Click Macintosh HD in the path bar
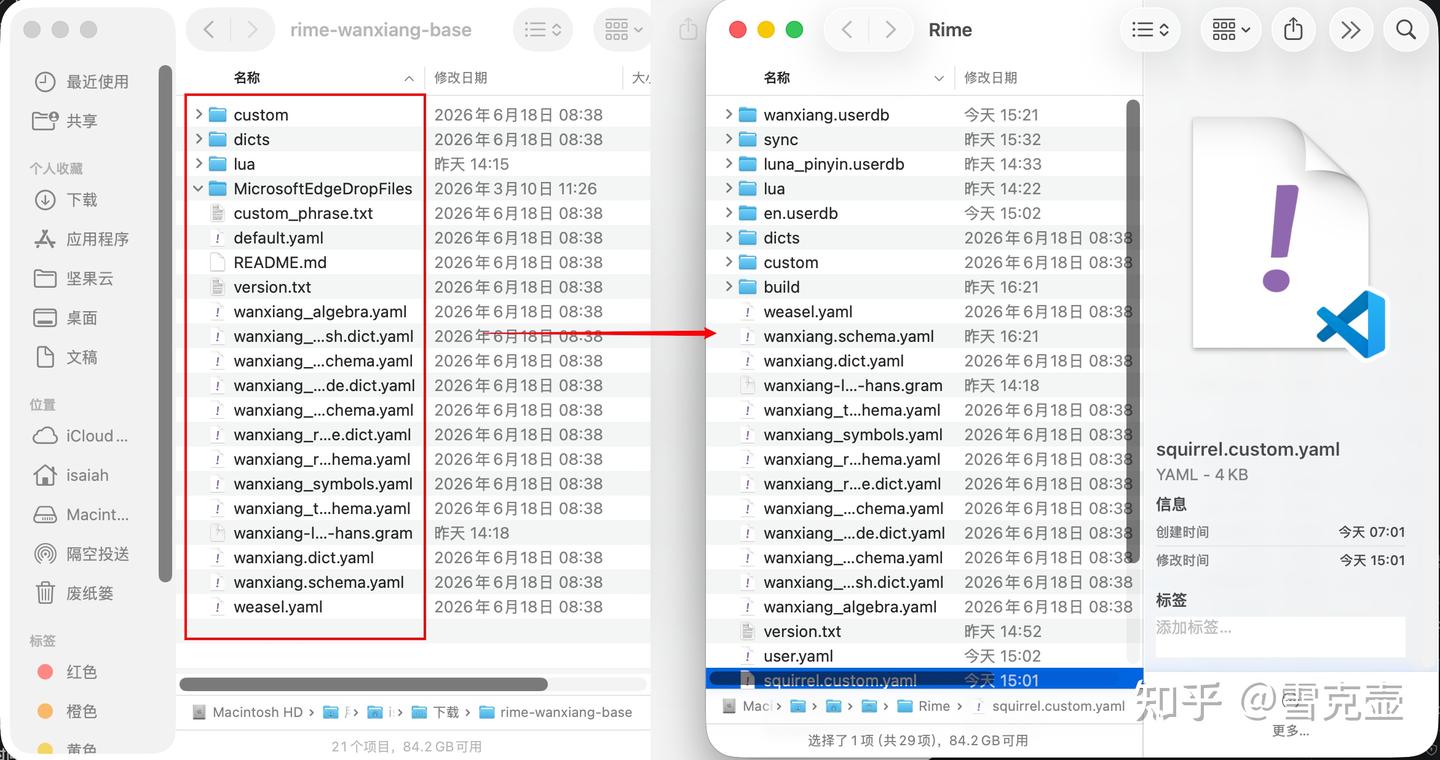 pos(246,712)
